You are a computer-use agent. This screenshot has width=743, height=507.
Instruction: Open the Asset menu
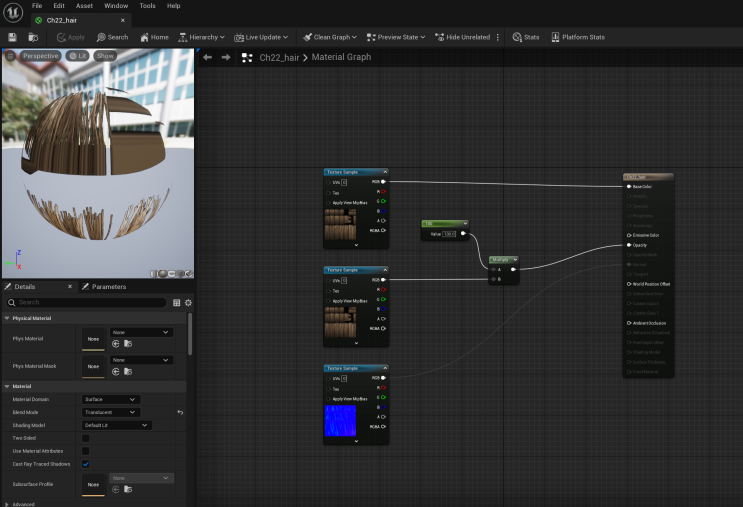(84, 6)
